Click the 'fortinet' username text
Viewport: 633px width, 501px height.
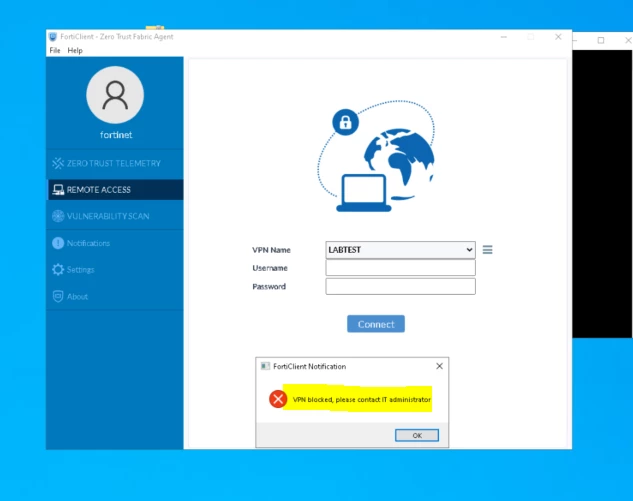tap(116, 135)
